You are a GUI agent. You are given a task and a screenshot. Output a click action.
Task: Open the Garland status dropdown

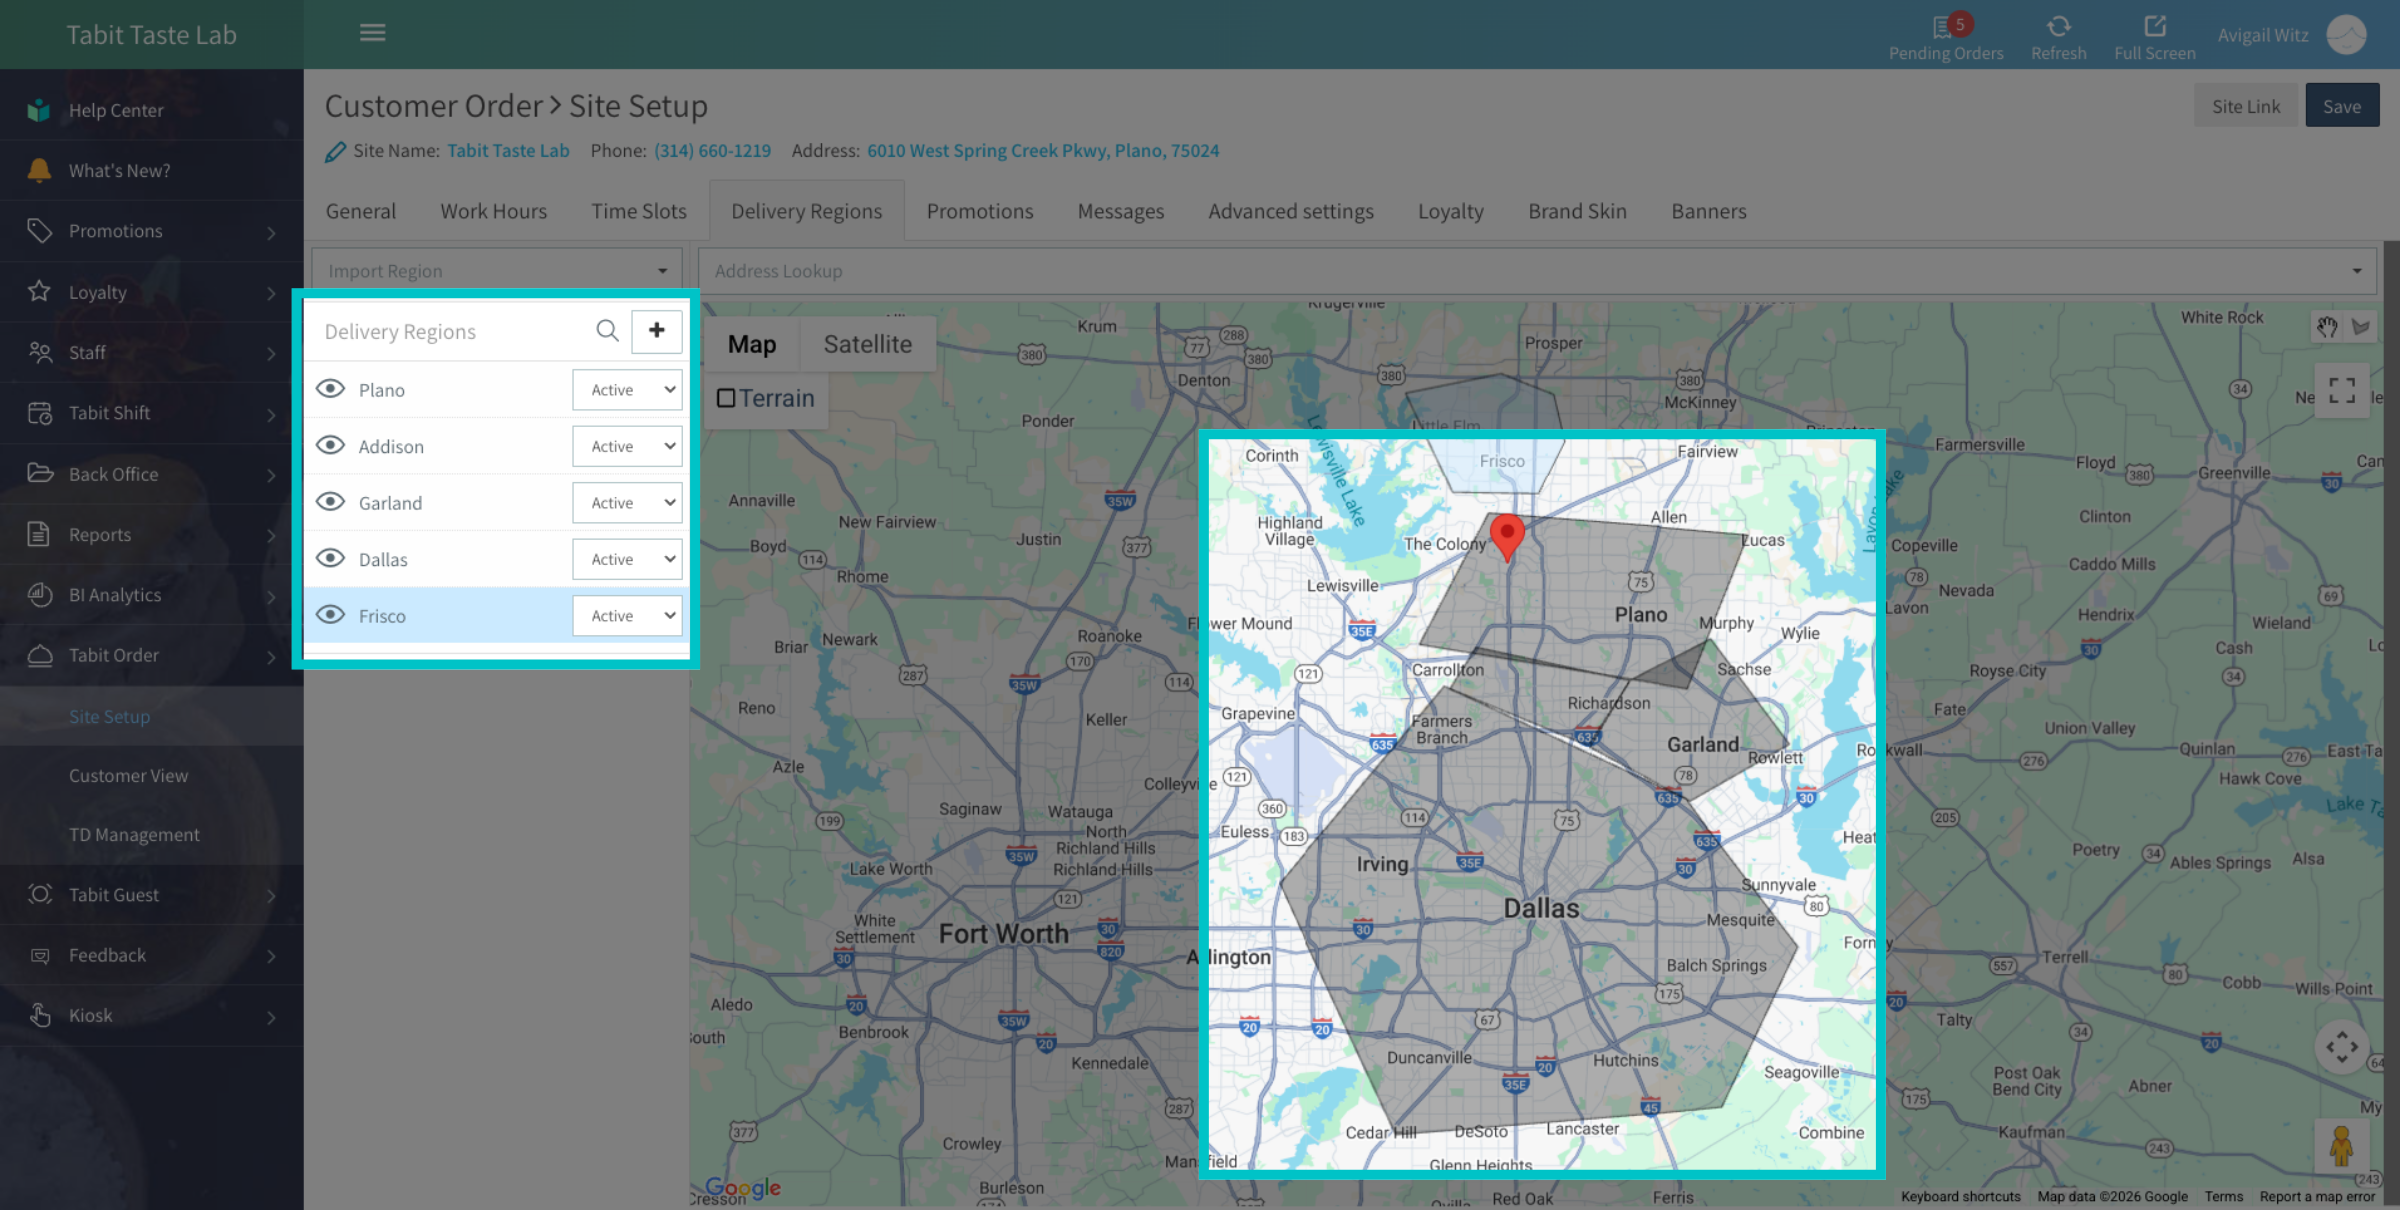pos(627,503)
